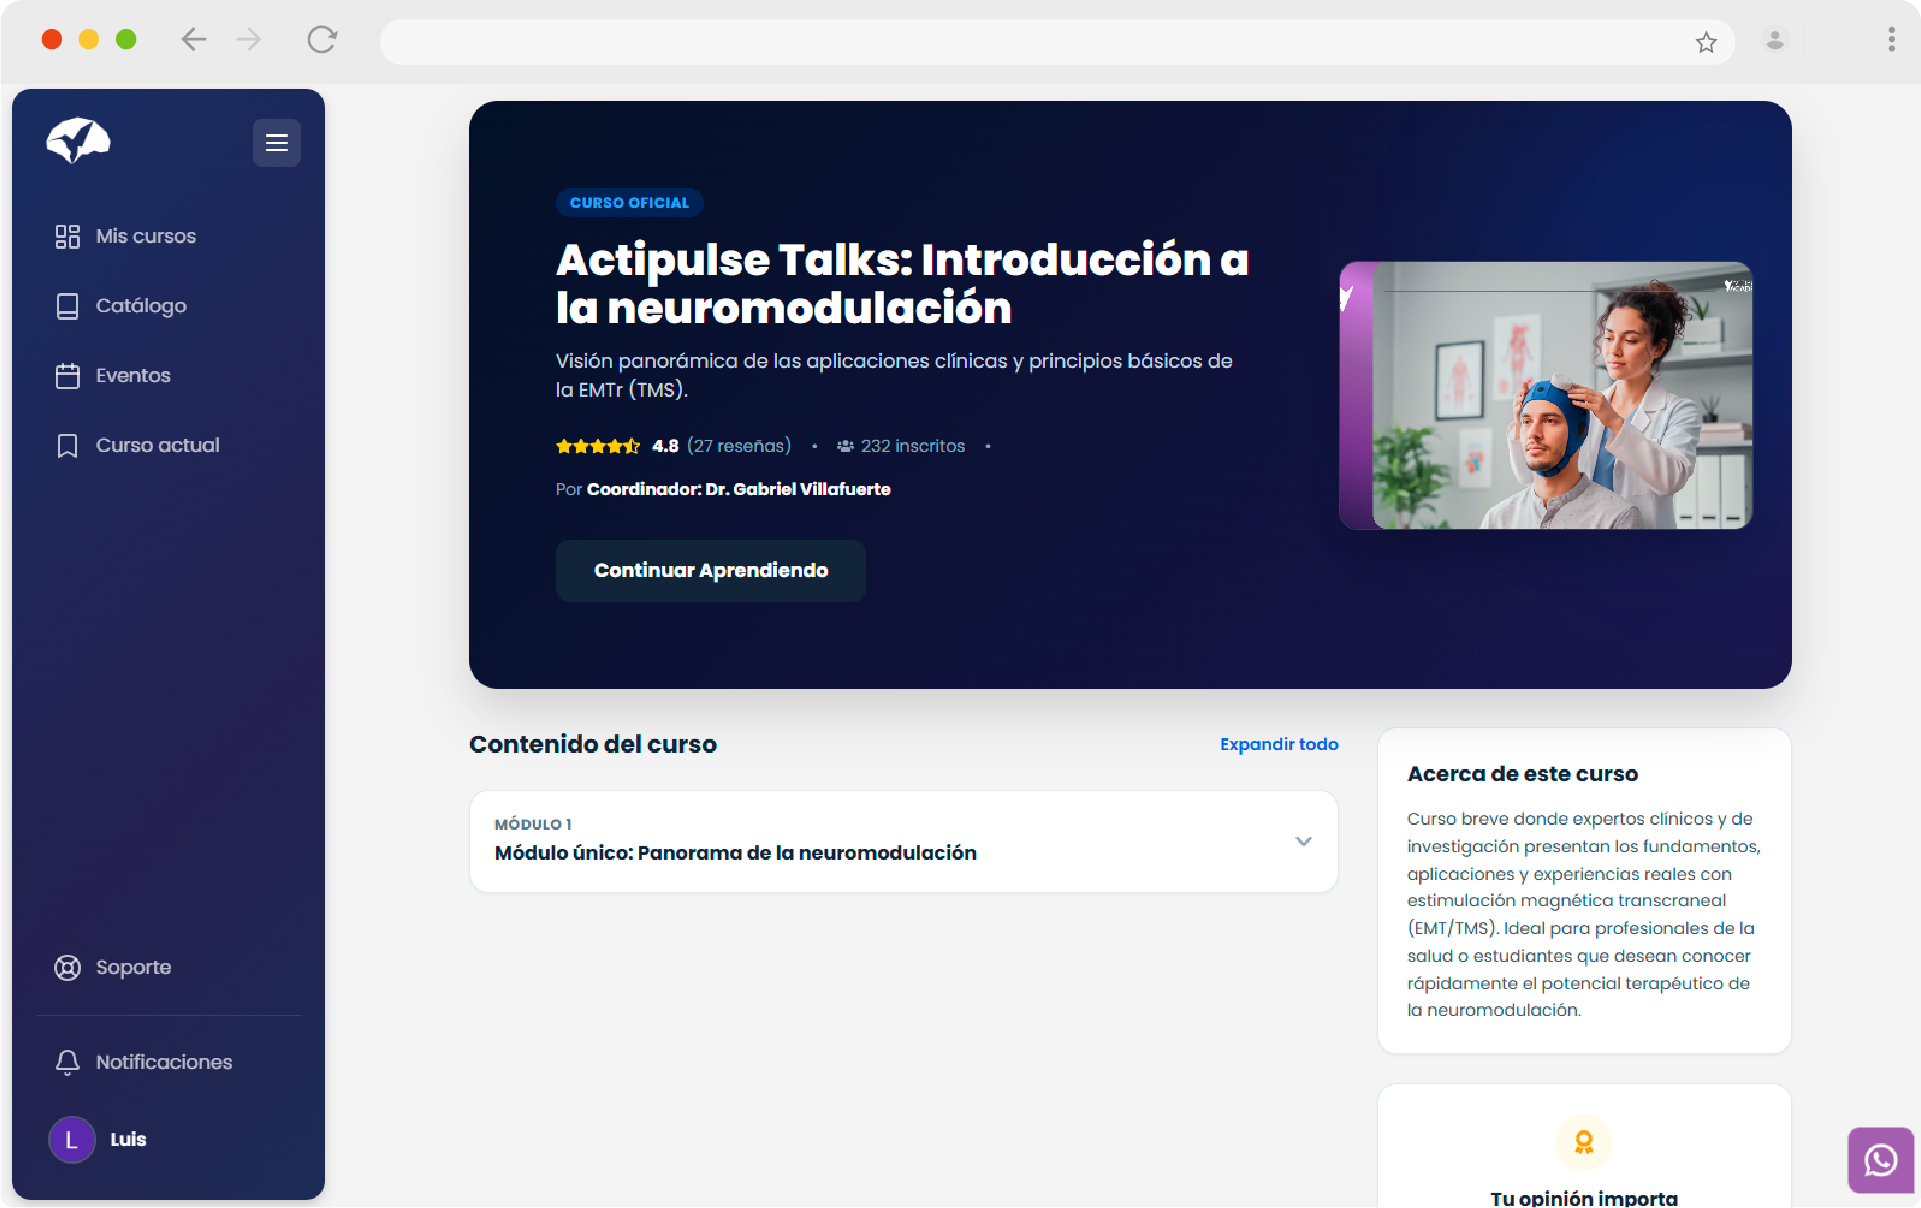Click the Catálogo book icon
This screenshot has height=1208, width=1921.
click(x=67, y=306)
